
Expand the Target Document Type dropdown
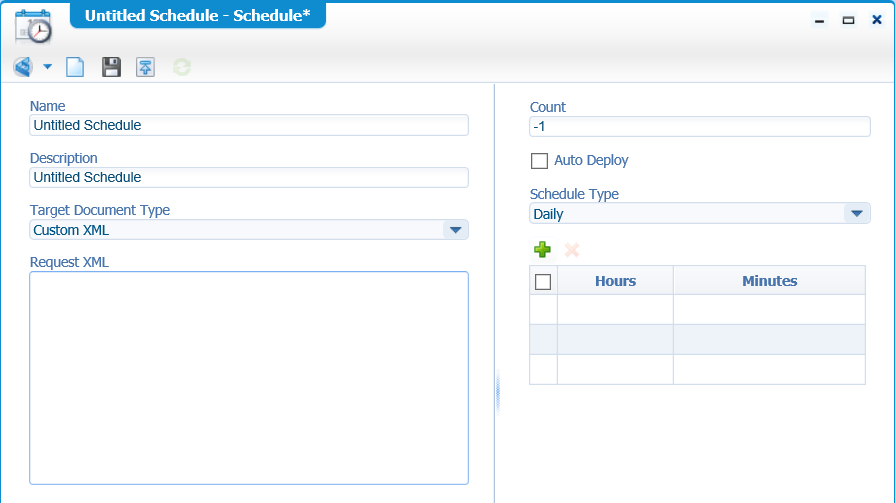[x=455, y=230]
